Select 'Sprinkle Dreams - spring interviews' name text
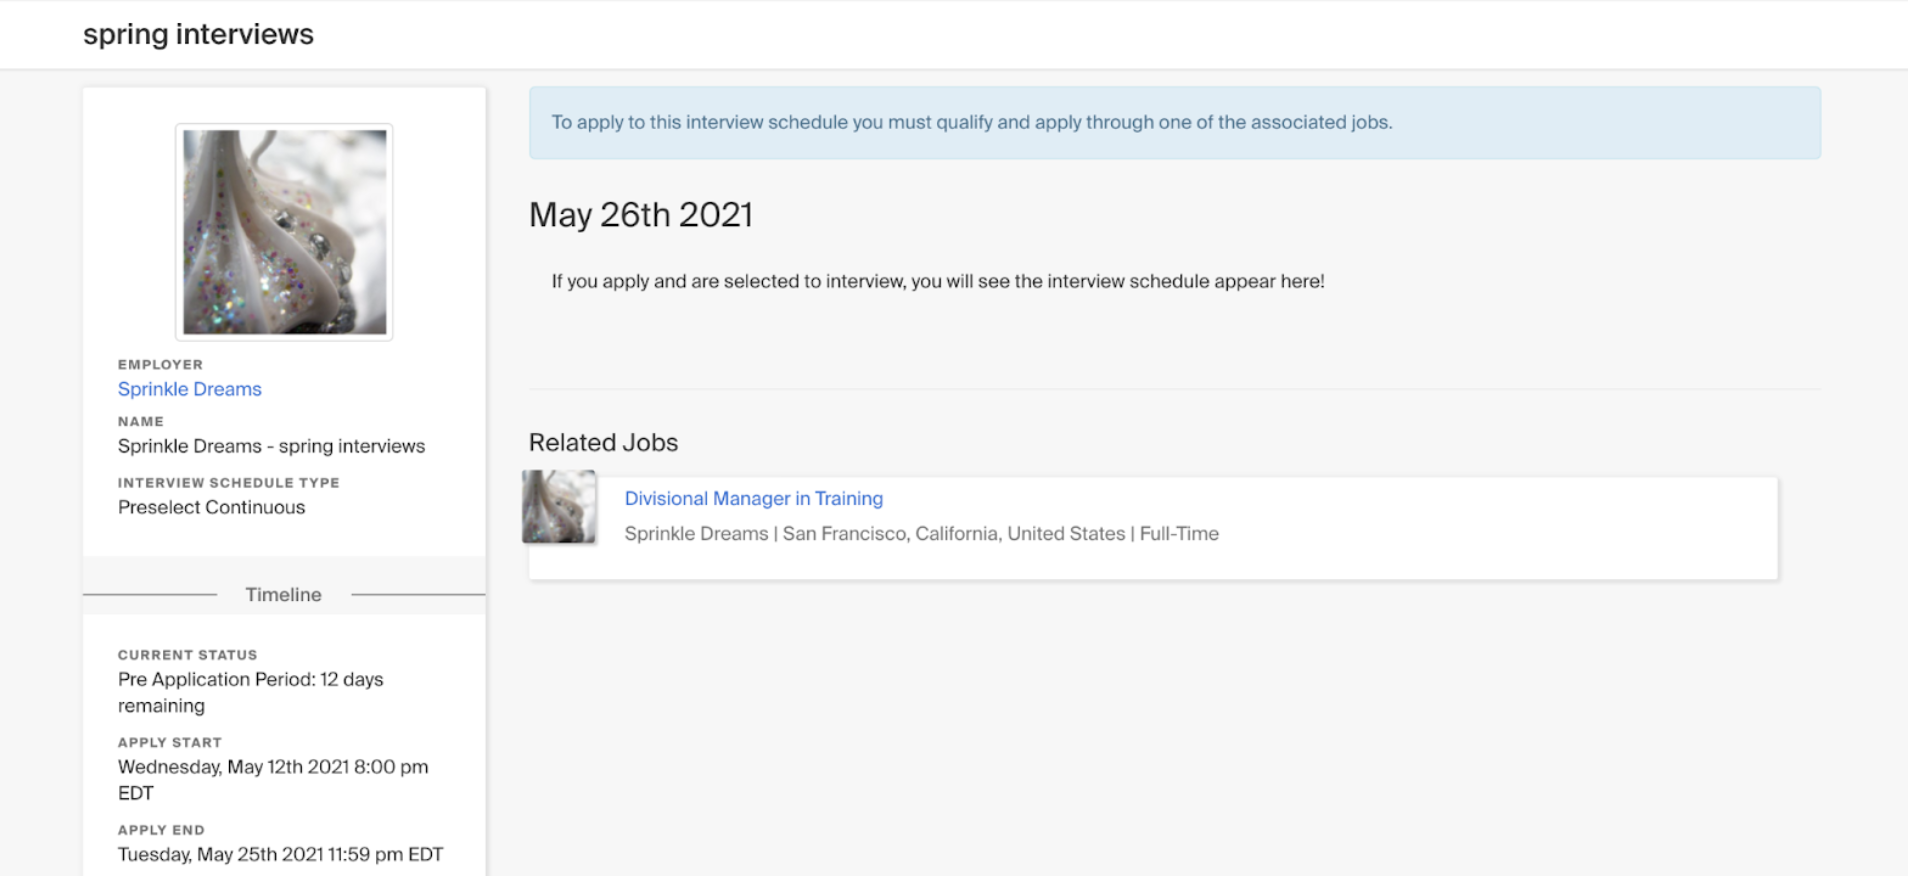This screenshot has height=882, width=1908. [x=271, y=446]
